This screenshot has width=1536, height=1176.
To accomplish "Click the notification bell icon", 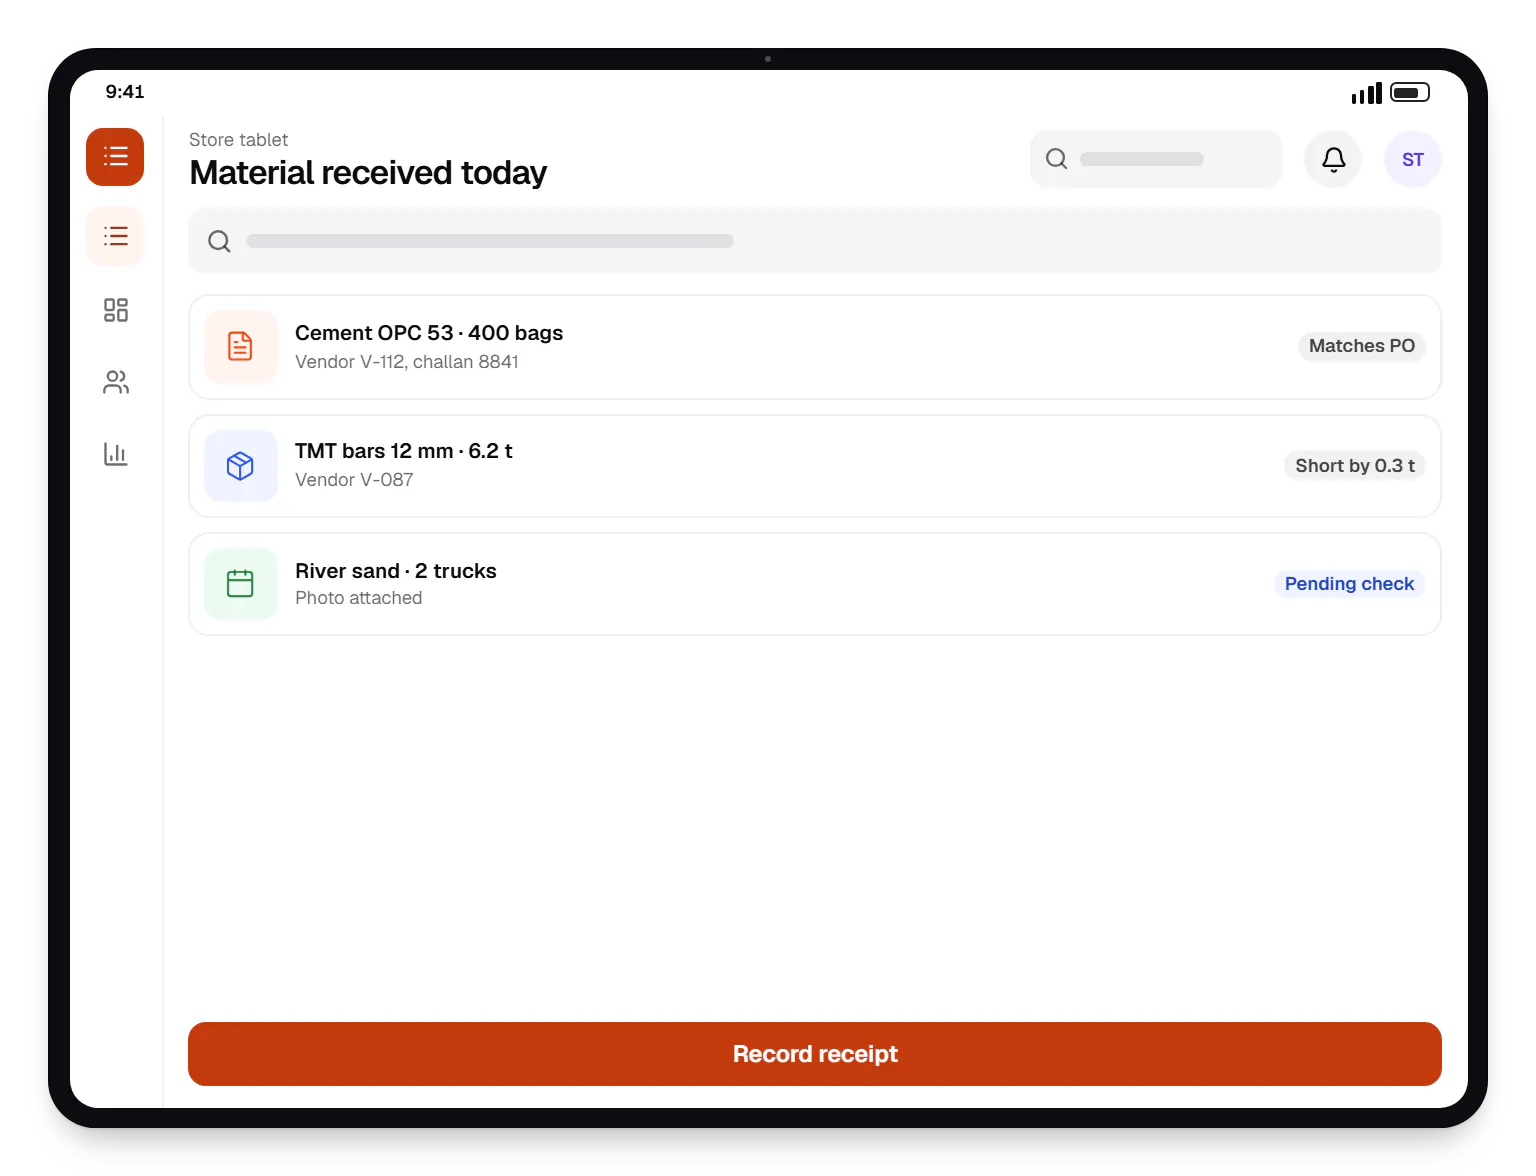I will [1333, 159].
